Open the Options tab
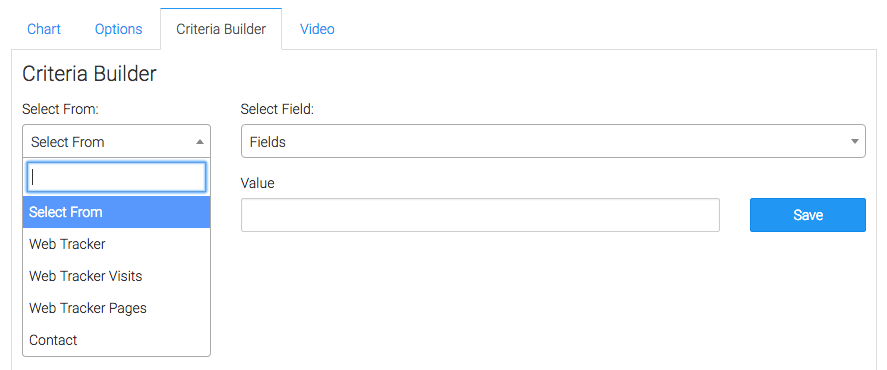The width and height of the screenshot is (887, 370). 118,29
